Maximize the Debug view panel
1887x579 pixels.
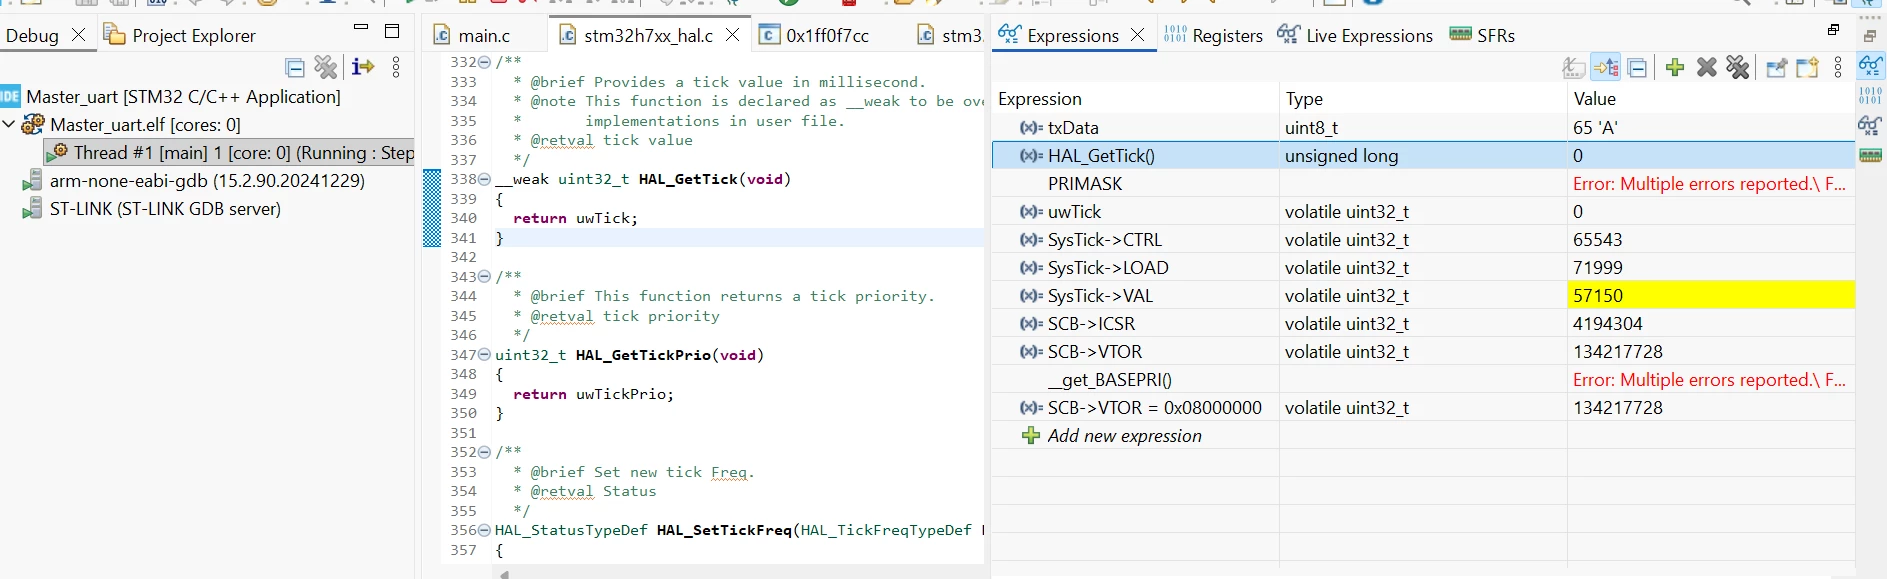coord(392,31)
